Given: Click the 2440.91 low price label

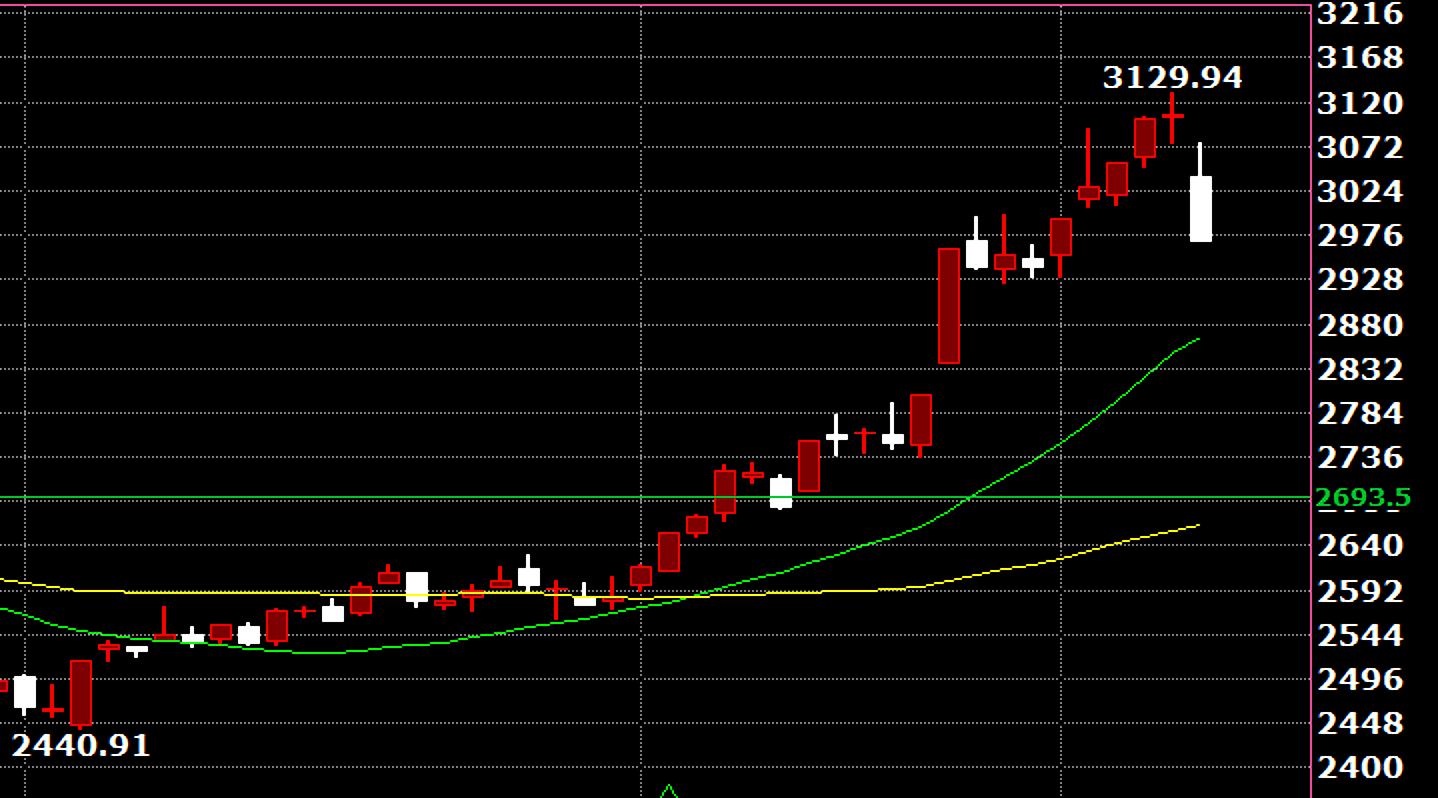Looking at the screenshot, I should [81, 745].
